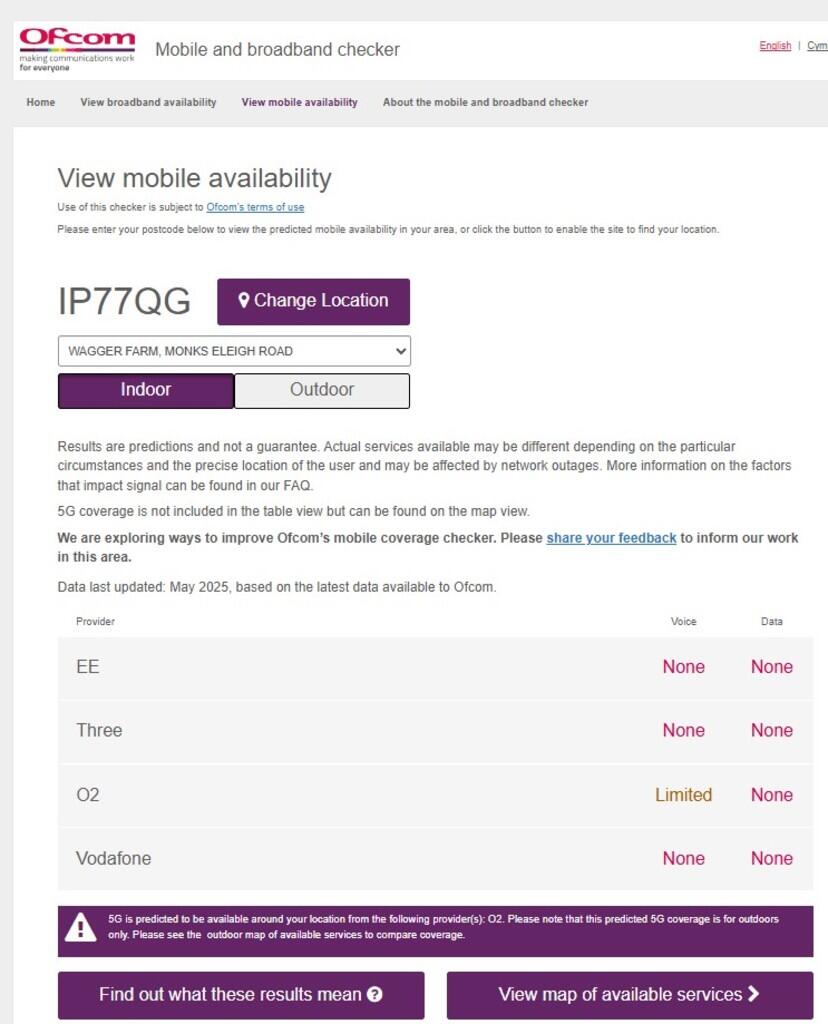Click the 5G warning triangle icon
The width and height of the screenshot is (828, 1024).
81,928
